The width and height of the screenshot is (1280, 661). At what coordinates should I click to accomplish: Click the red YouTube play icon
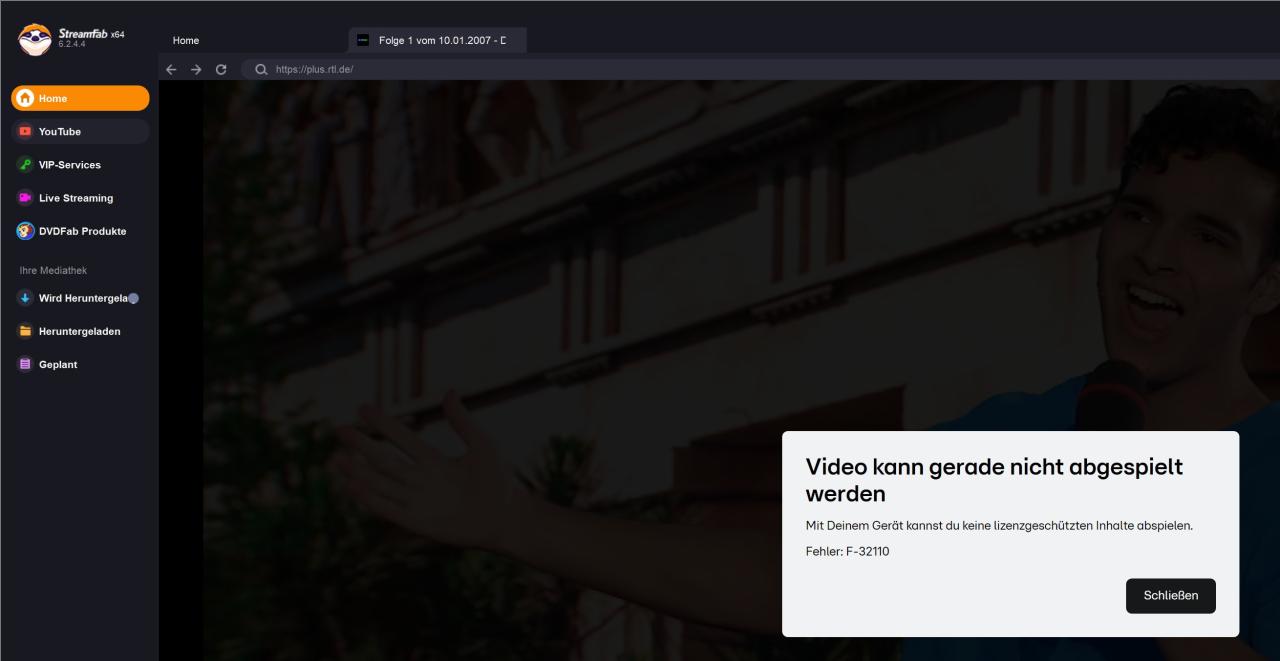coord(26,131)
